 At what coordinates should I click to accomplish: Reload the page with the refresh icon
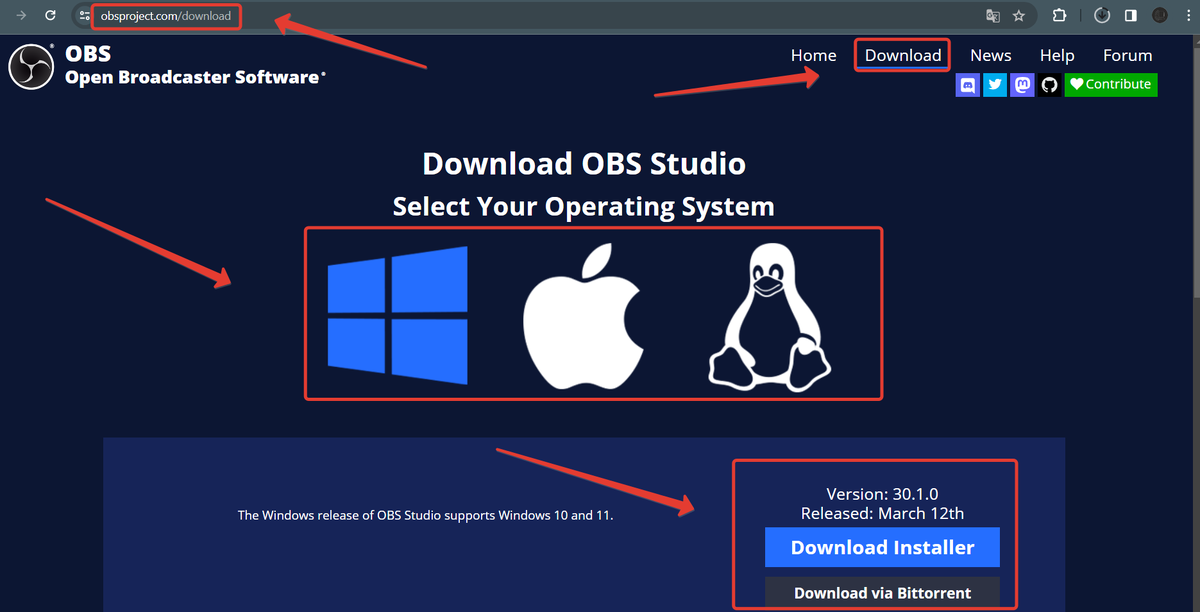50,16
